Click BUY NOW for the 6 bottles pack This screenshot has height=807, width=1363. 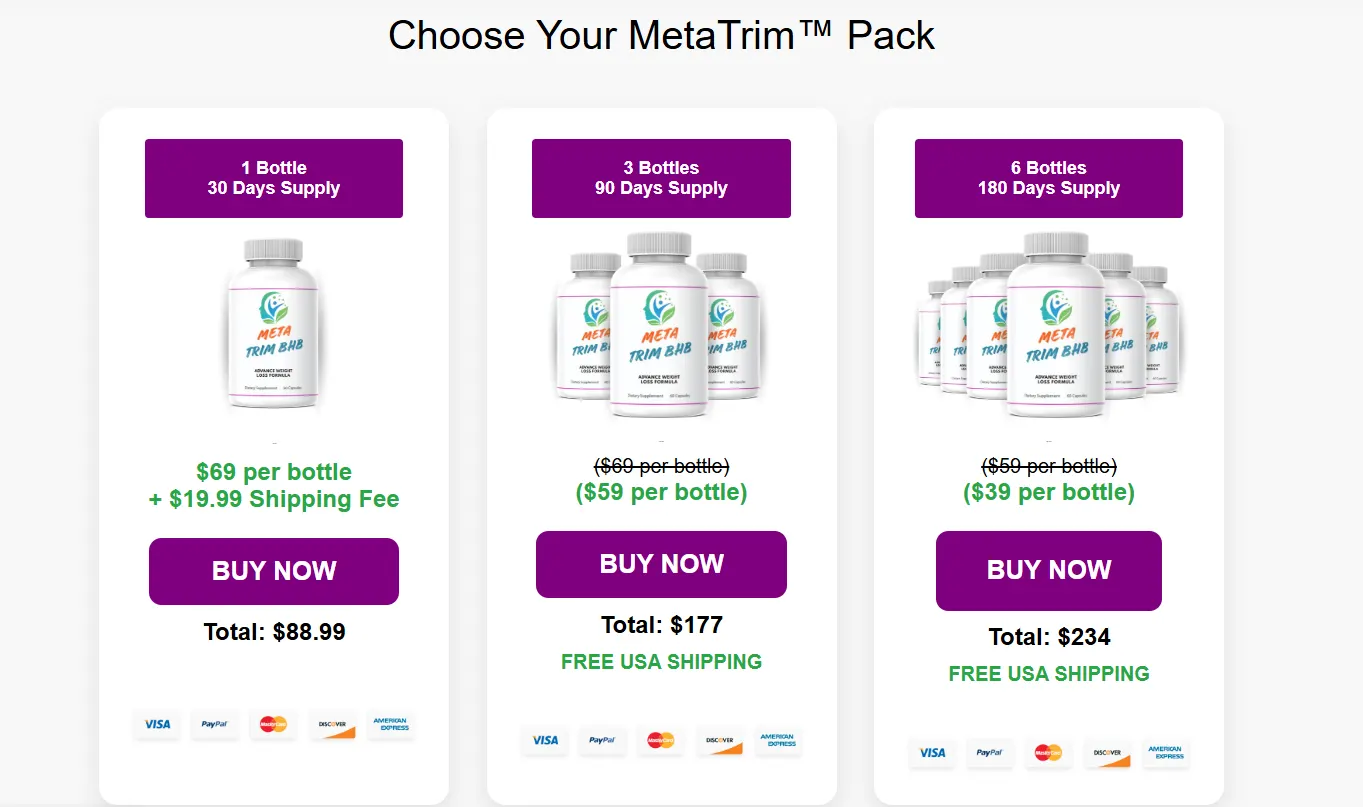[x=1048, y=570]
